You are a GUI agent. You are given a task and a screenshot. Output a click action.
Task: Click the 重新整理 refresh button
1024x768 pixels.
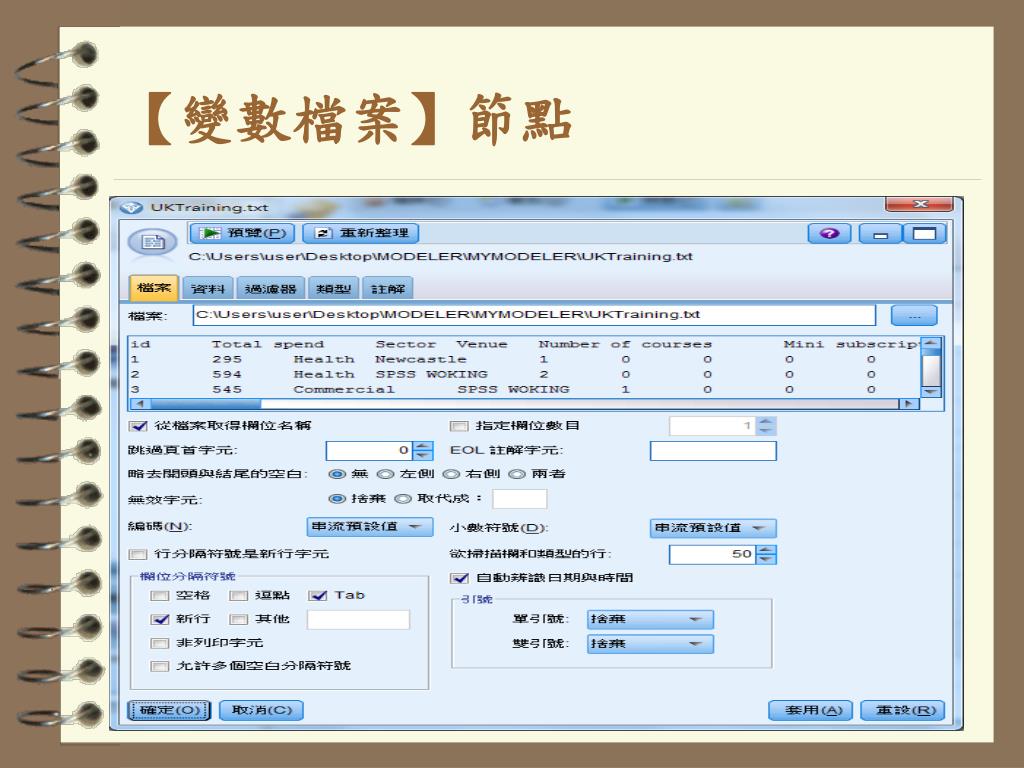pos(360,232)
